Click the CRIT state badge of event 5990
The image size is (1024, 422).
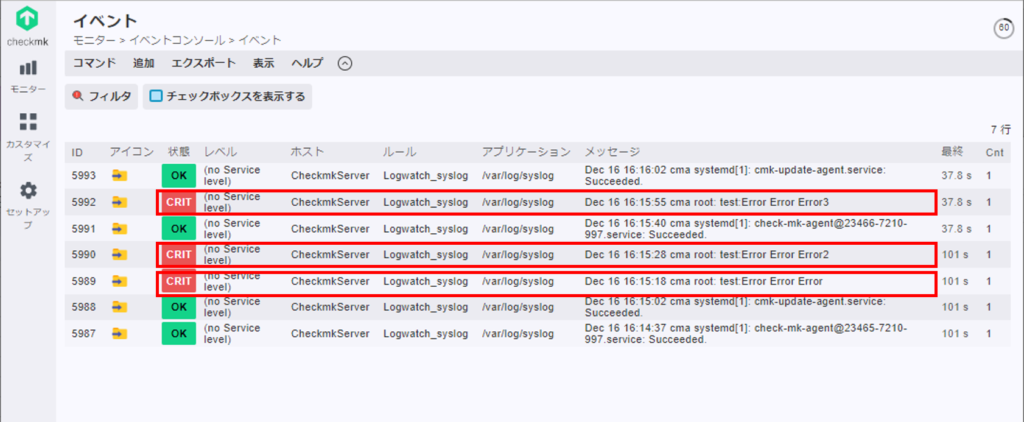coord(178,255)
